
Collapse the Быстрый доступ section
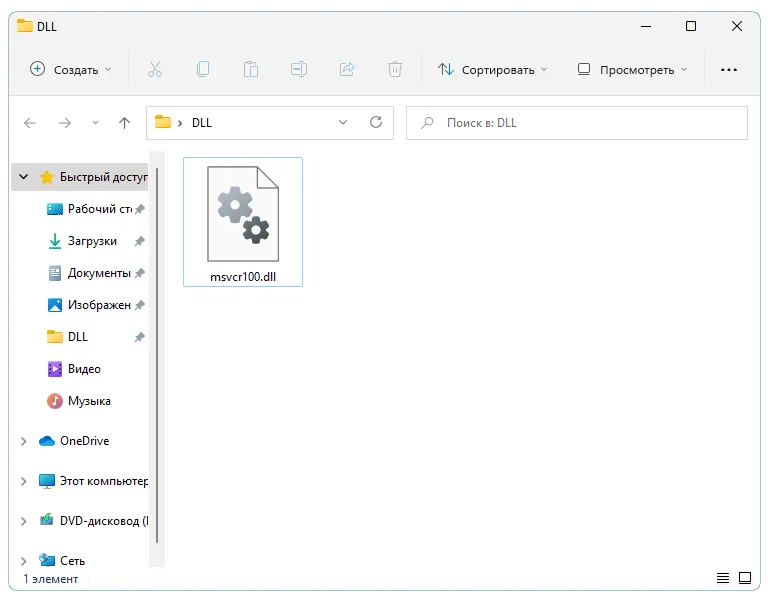click(x=24, y=176)
